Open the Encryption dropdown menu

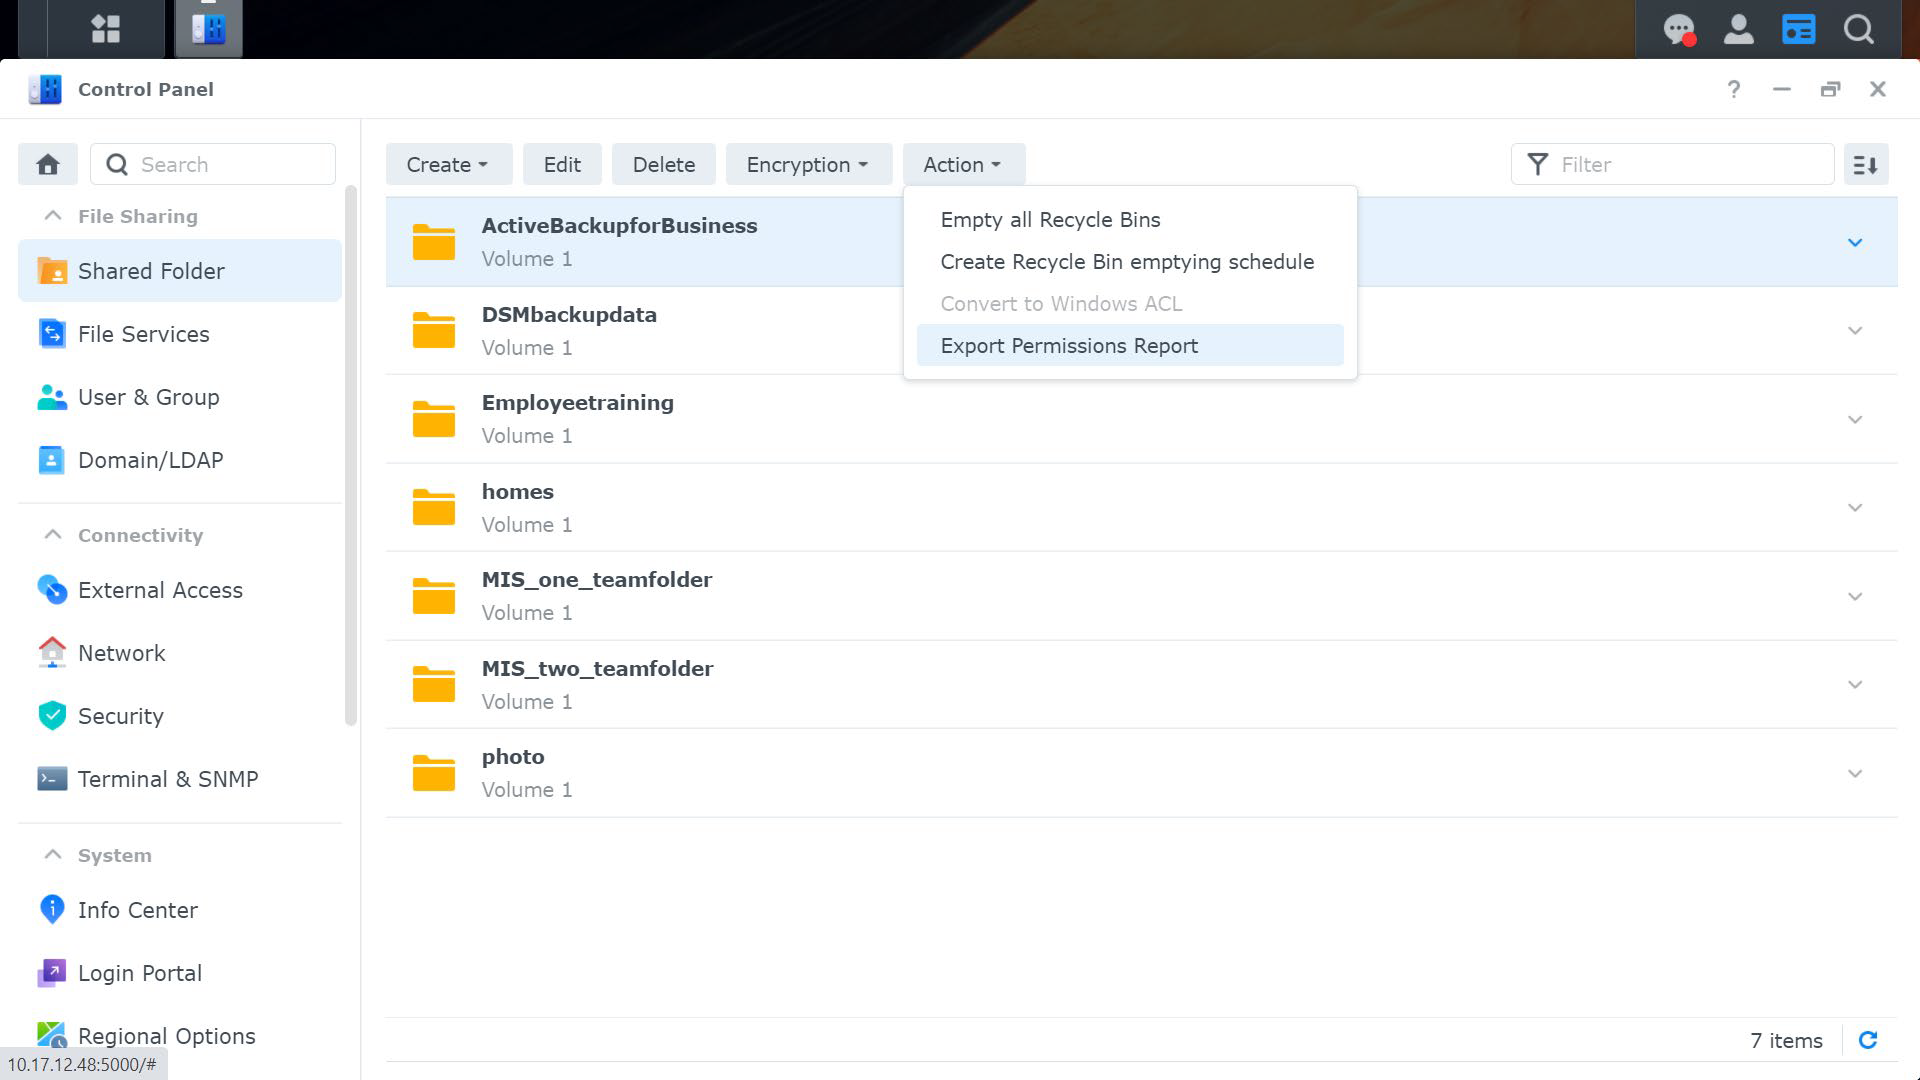point(808,164)
